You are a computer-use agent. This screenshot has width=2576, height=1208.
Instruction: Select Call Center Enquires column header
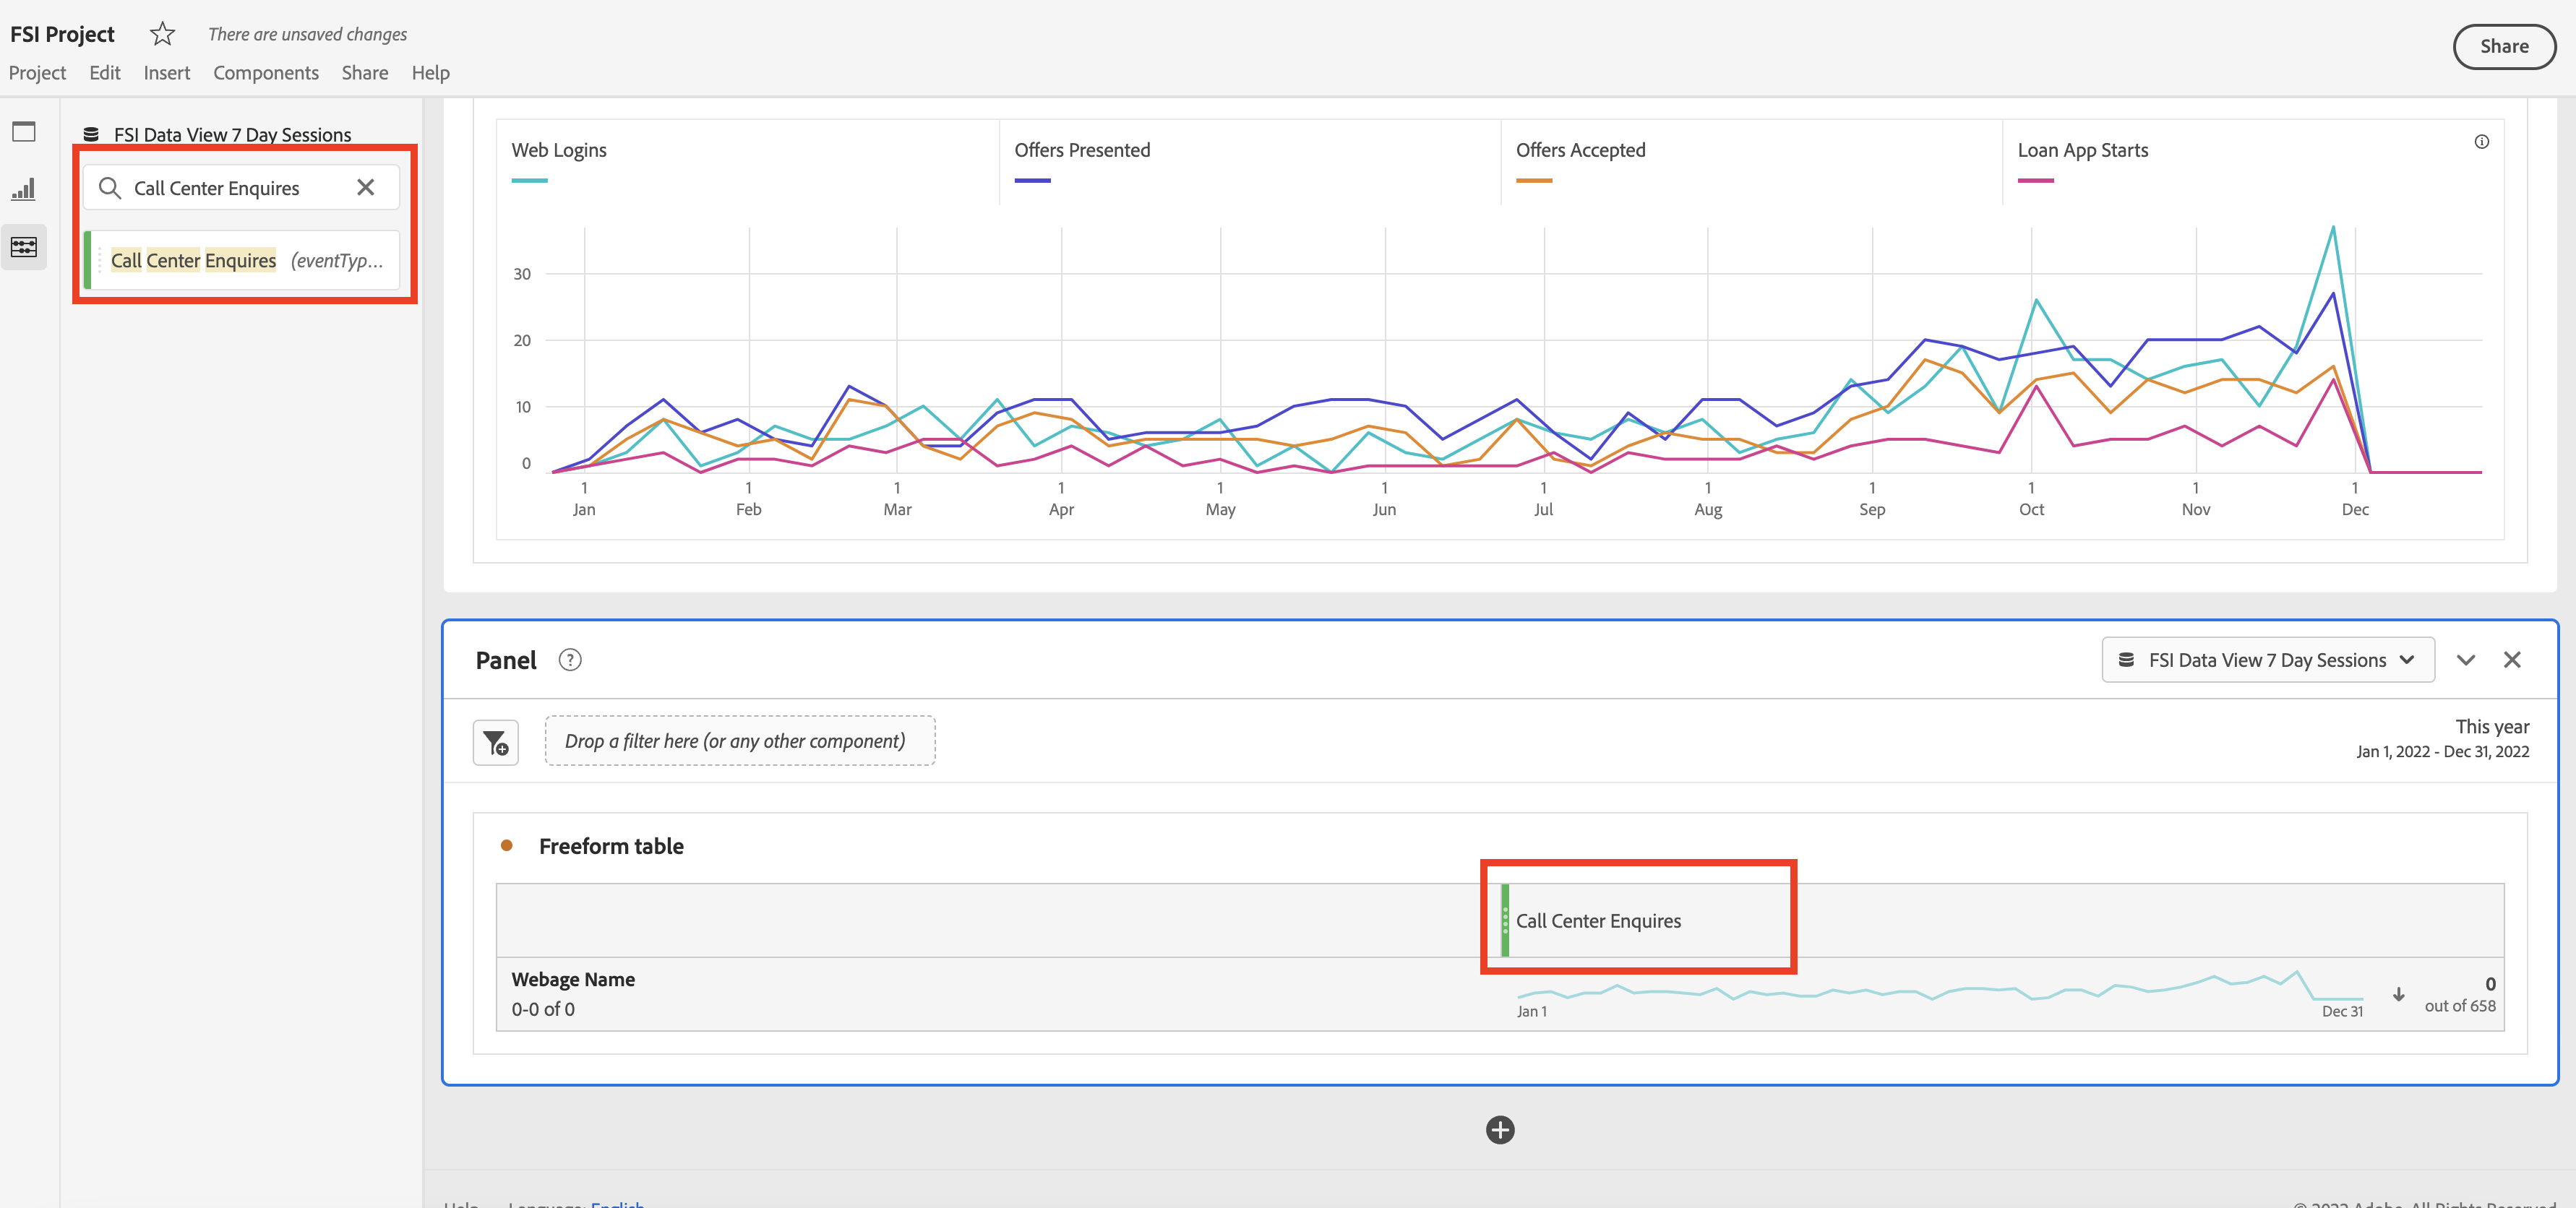[x=1598, y=921]
